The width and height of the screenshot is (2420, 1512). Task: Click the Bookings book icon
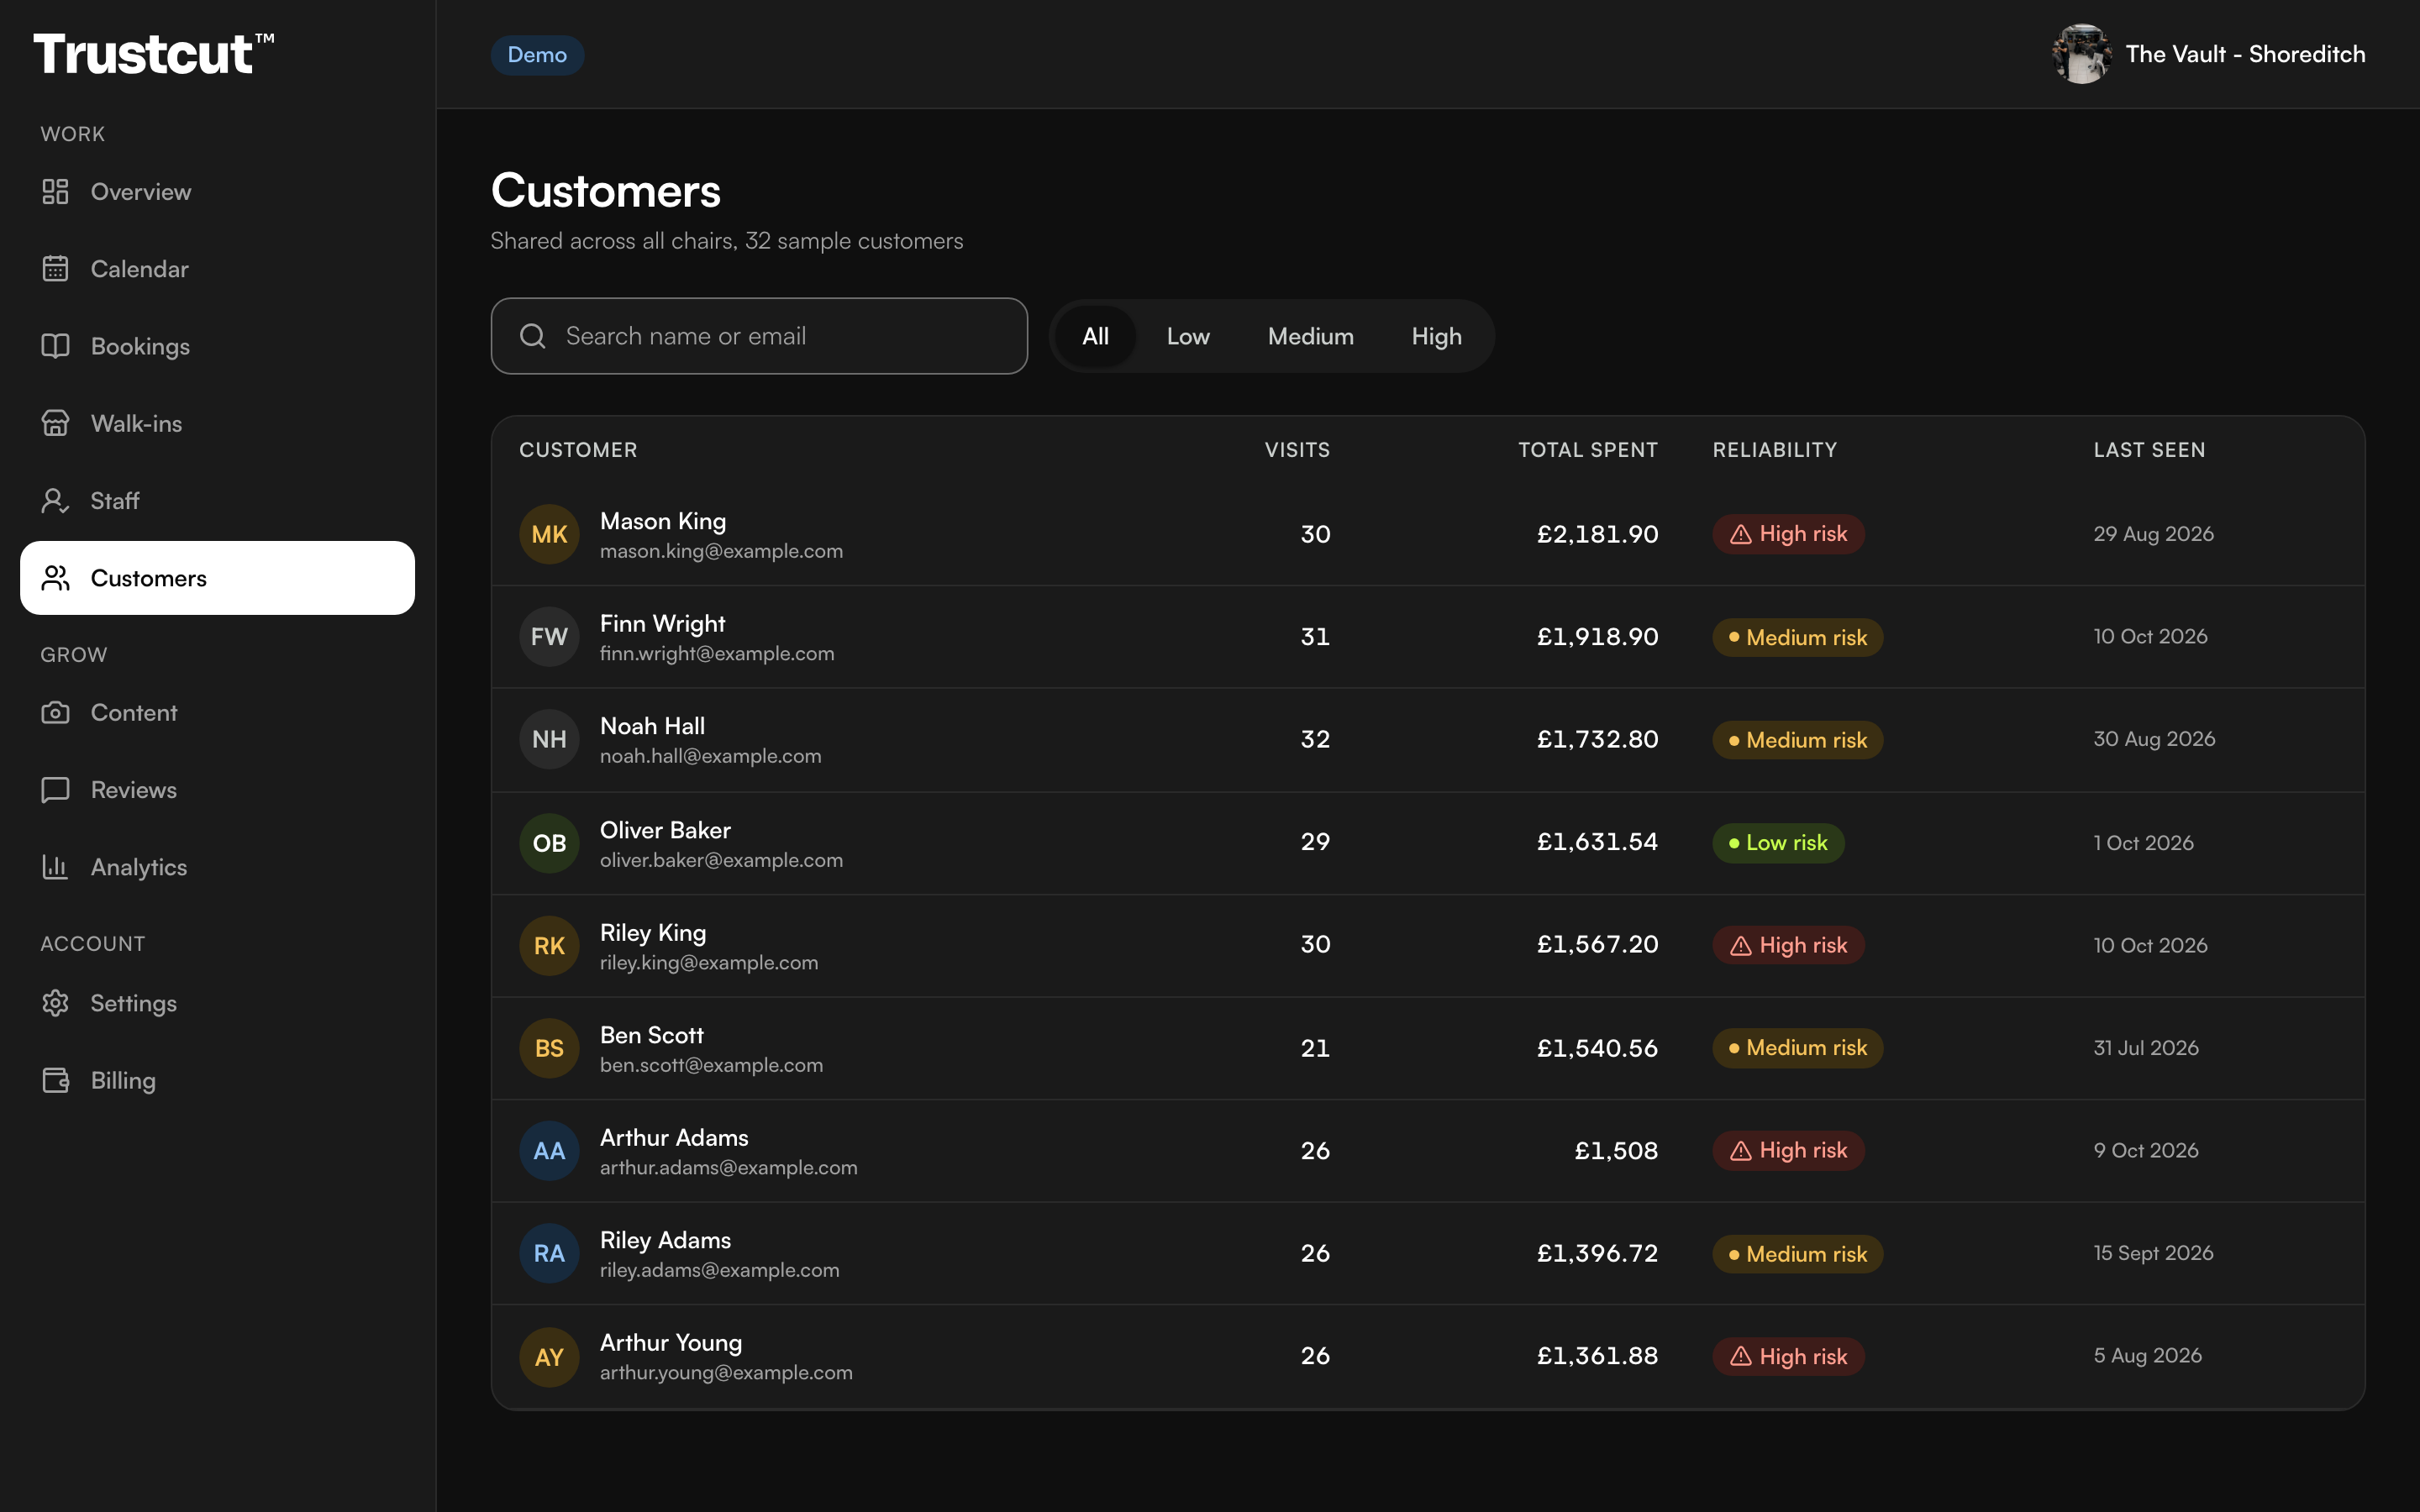pyautogui.click(x=55, y=346)
